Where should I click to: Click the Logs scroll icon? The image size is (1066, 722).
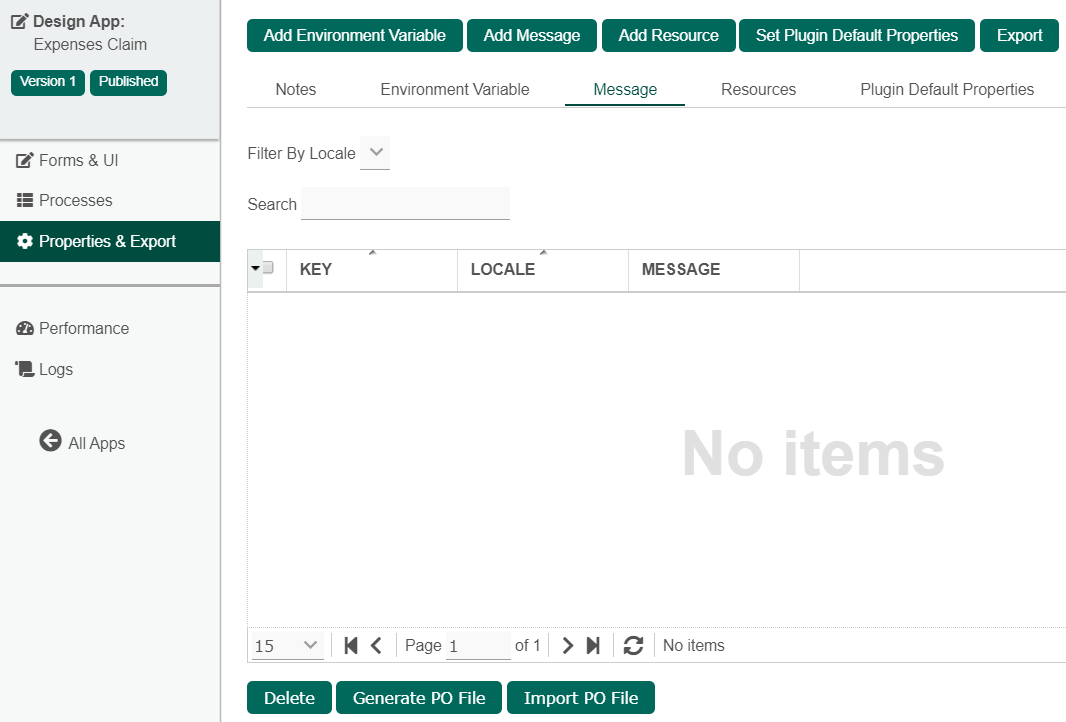[x=25, y=369]
